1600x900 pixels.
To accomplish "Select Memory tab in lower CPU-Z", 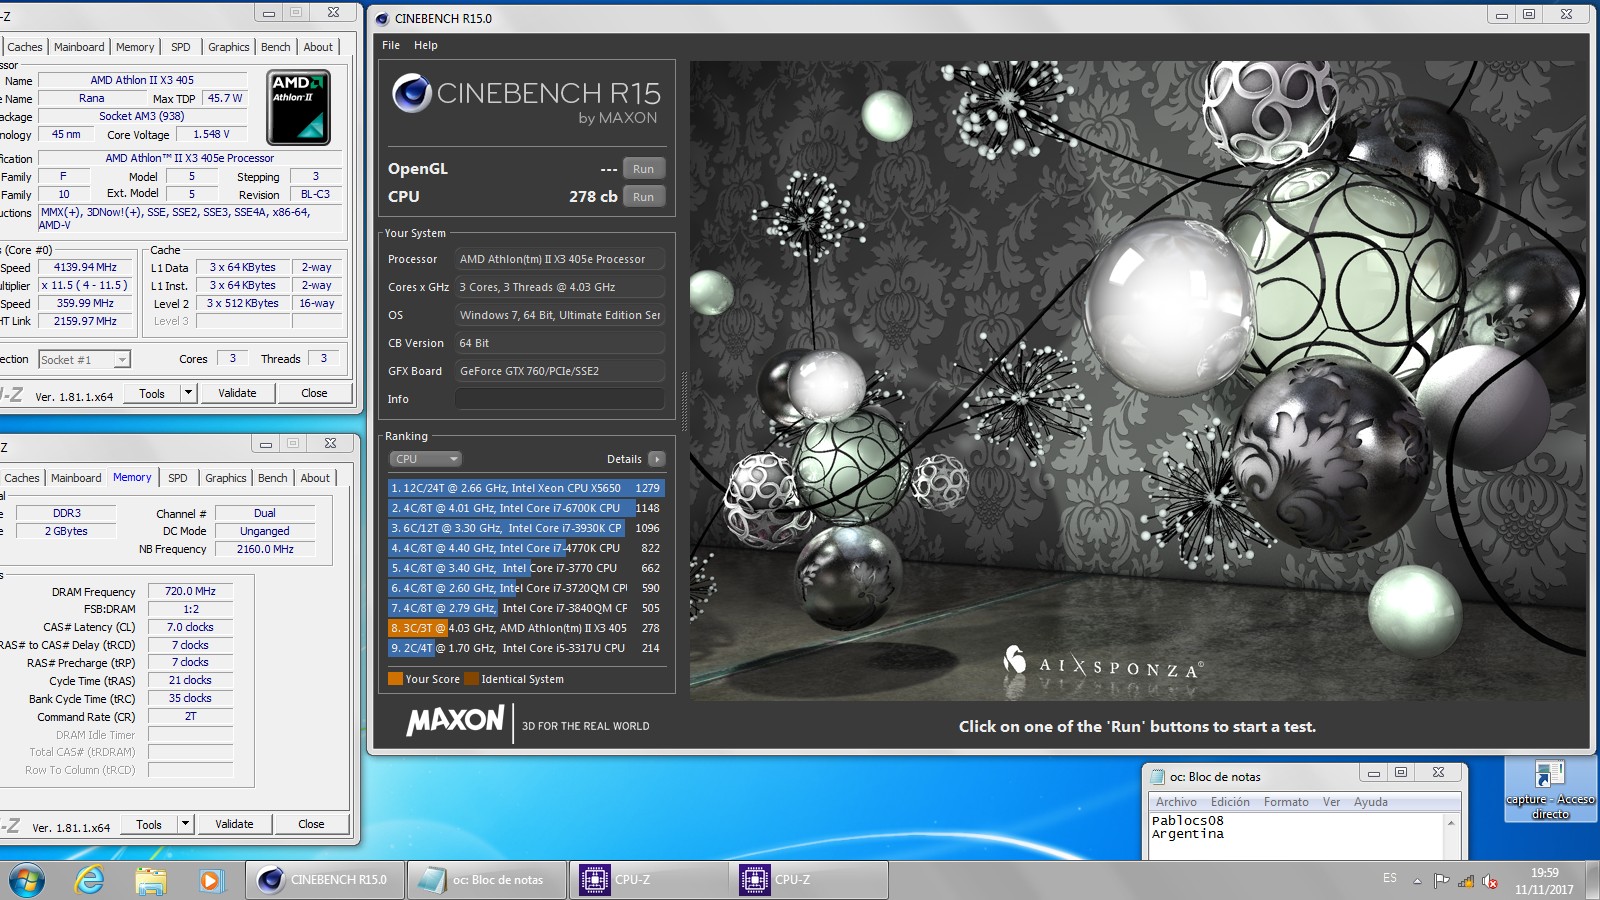I will 132,477.
